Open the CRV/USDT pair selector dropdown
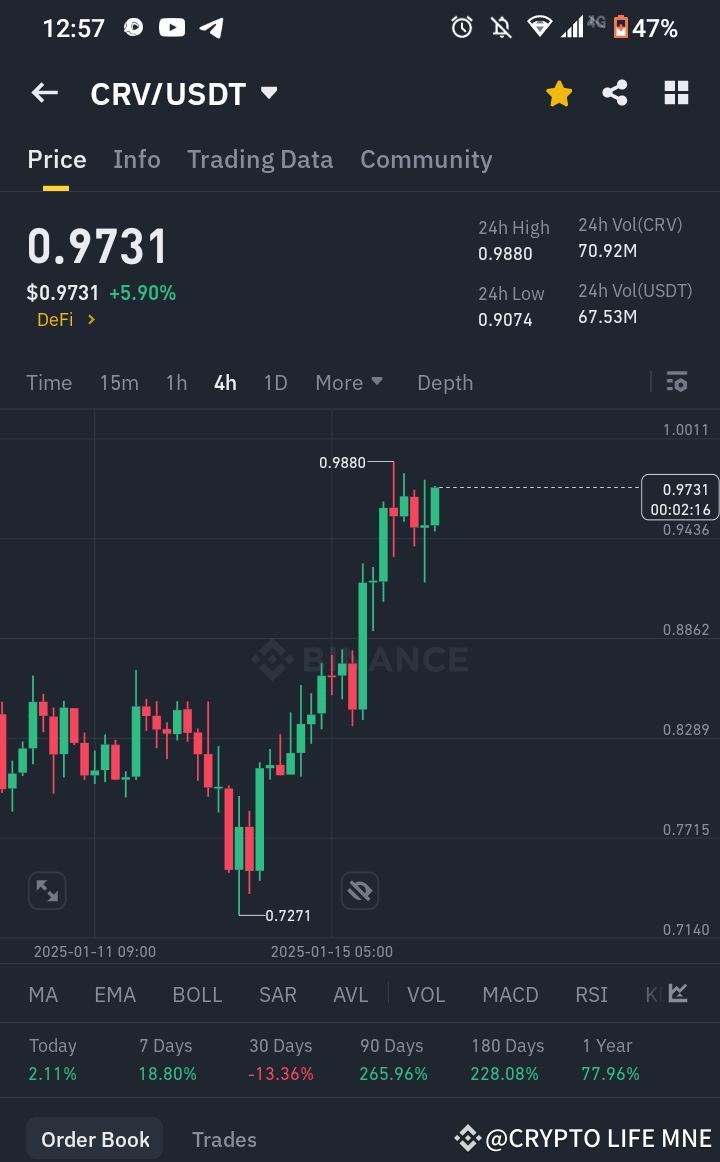This screenshot has height=1162, width=720. (268, 93)
